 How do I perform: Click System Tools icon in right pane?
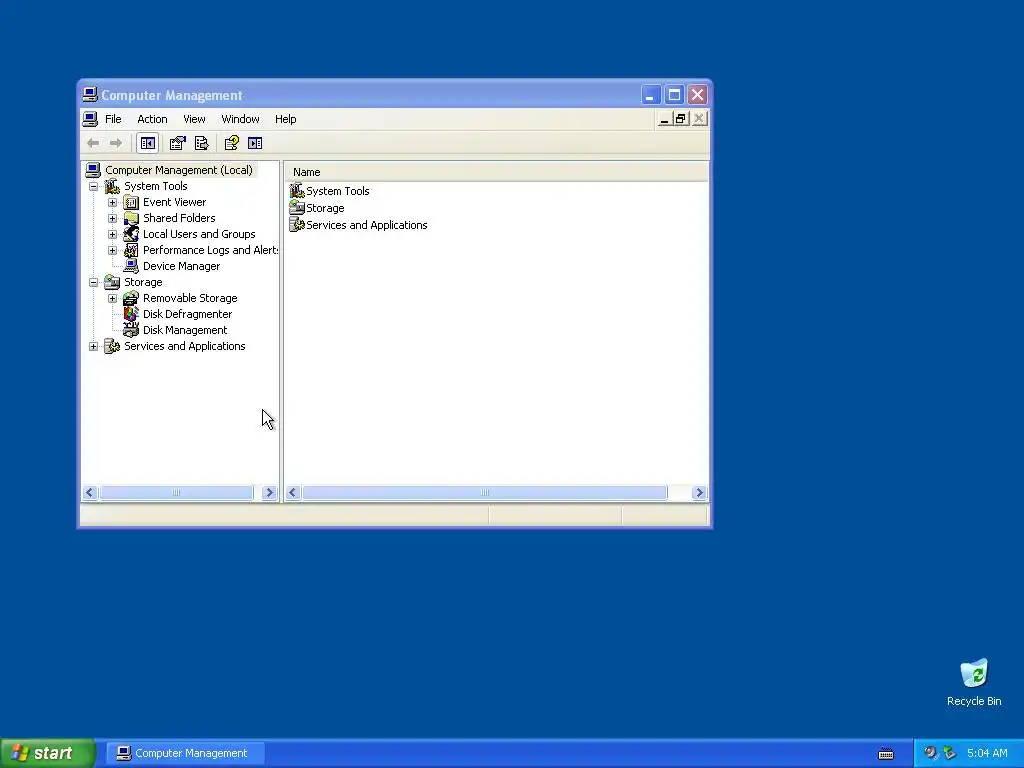point(297,191)
